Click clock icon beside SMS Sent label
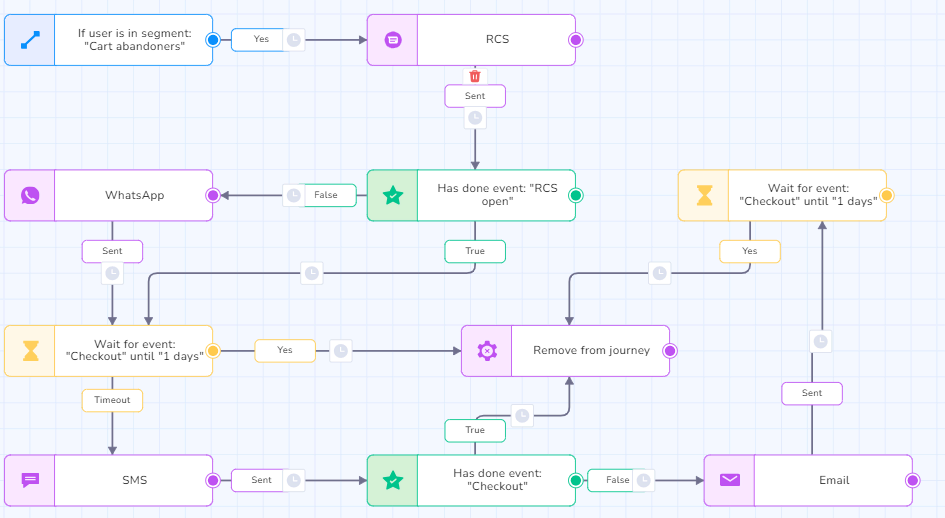This screenshot has height=518, width=945. (x=293, y=480)
